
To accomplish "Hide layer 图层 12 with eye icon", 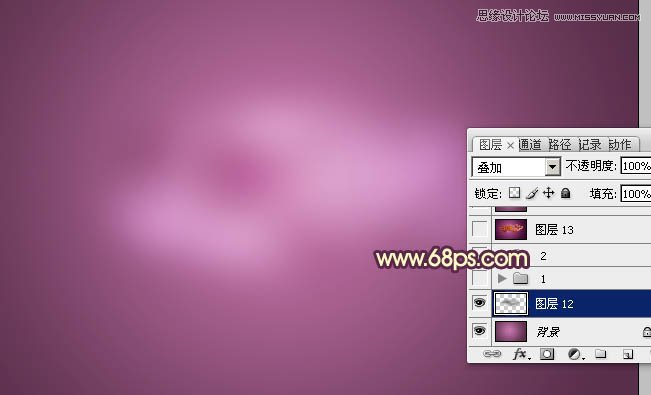I will pos(479,303).
